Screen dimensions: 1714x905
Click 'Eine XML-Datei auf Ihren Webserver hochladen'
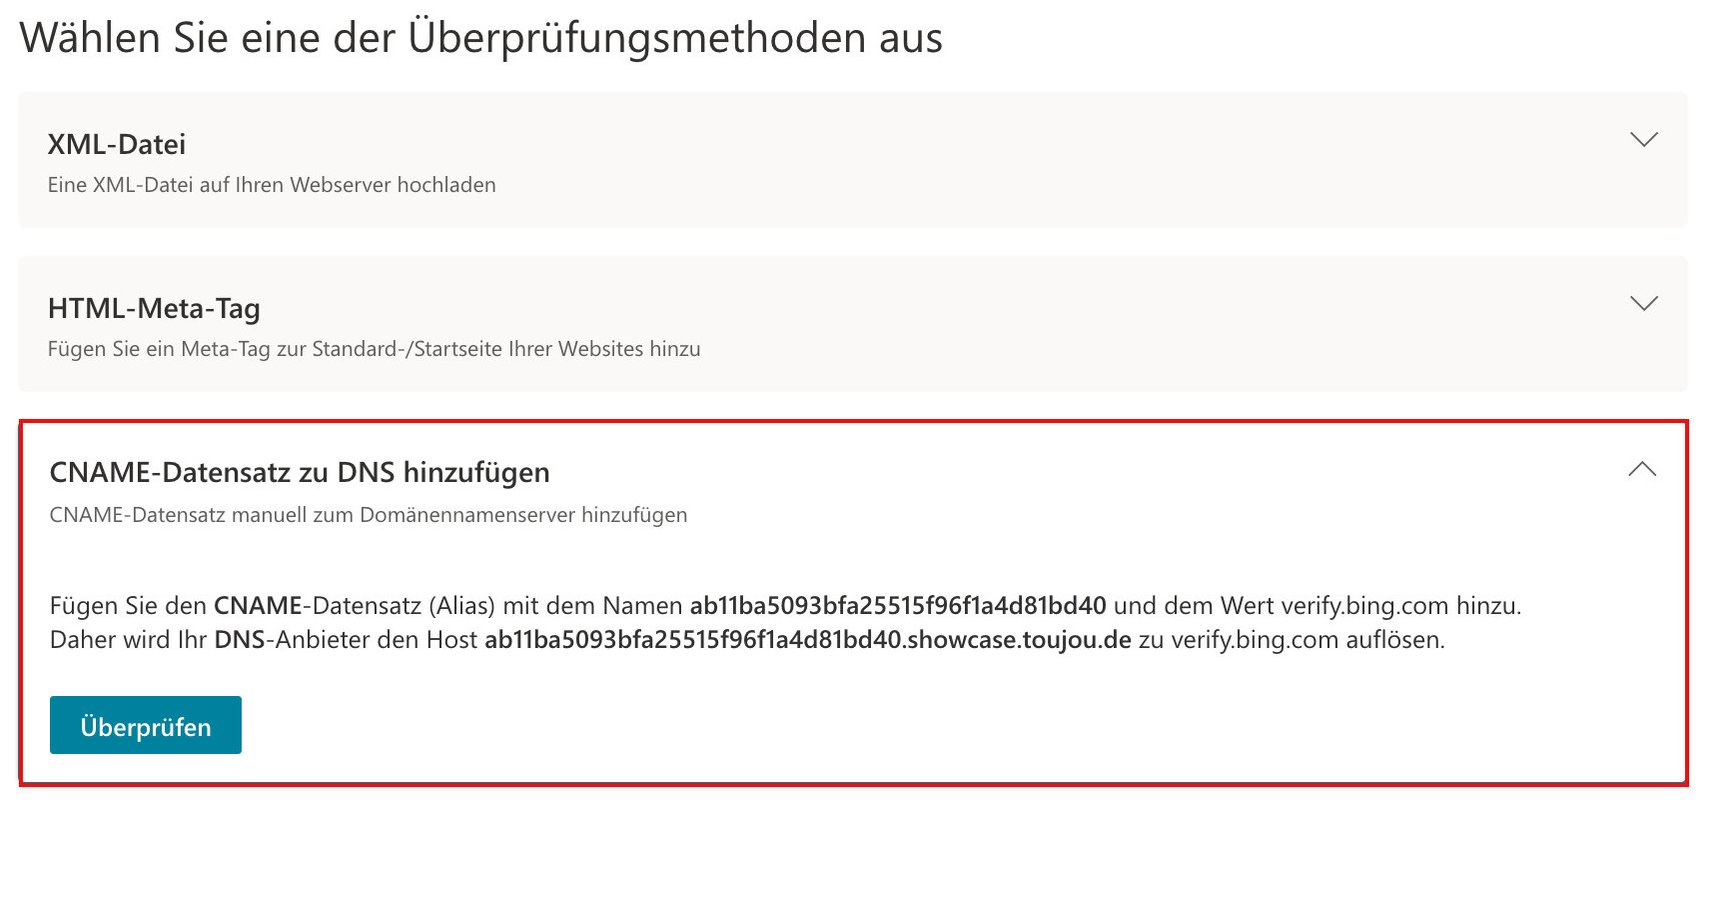tap(272, 185)
